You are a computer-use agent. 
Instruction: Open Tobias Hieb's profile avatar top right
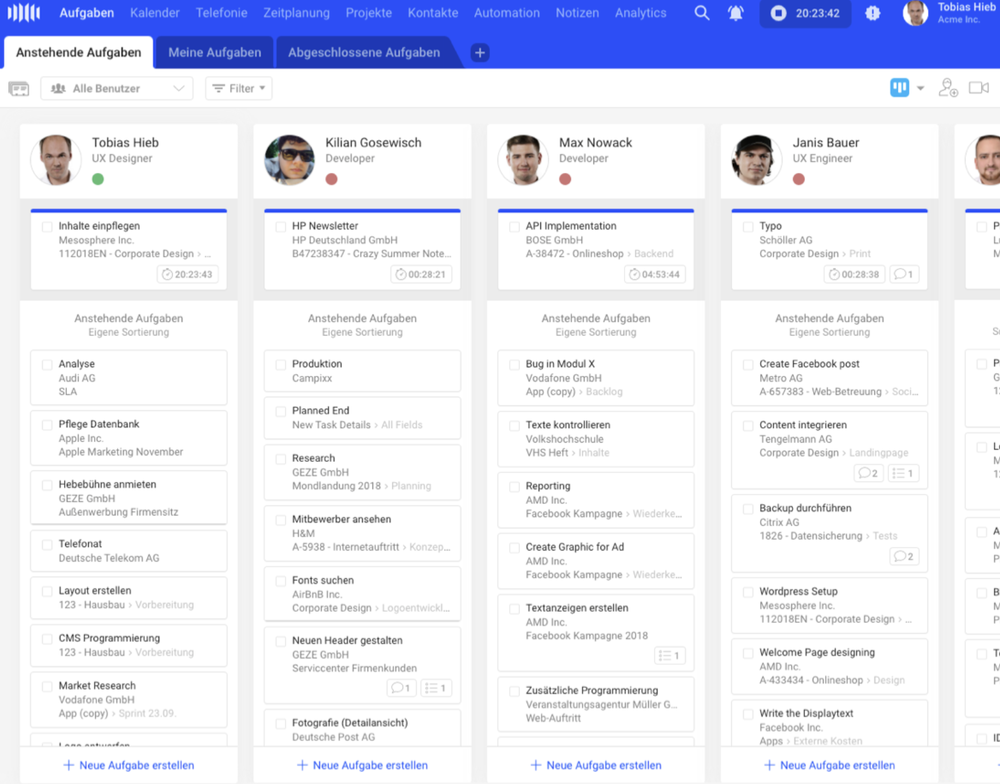[915, 13]
